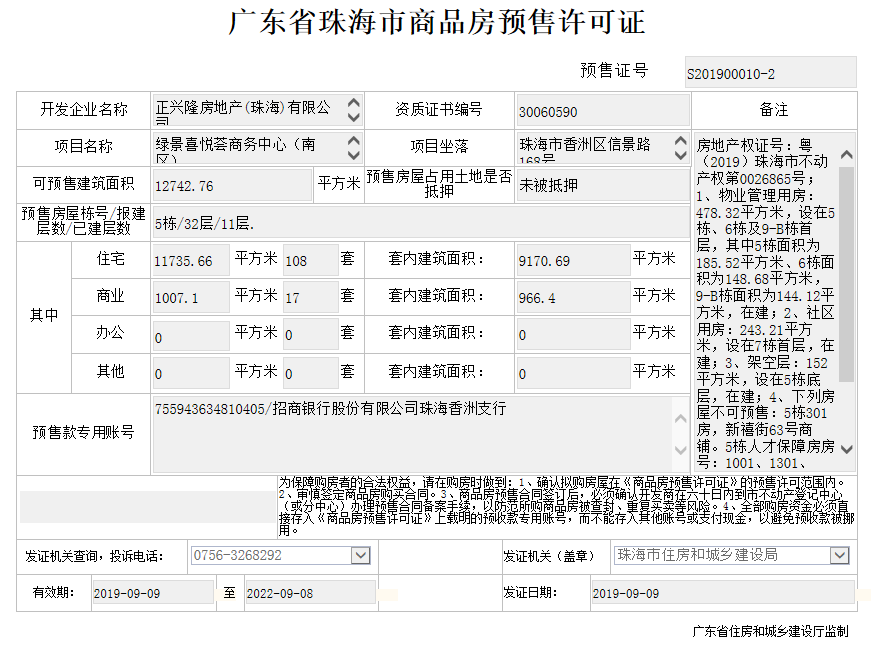Open the 投诉电话 0756-3268292 dropdown
Viewport: 871px width, 647px height.
pos(360,555)
